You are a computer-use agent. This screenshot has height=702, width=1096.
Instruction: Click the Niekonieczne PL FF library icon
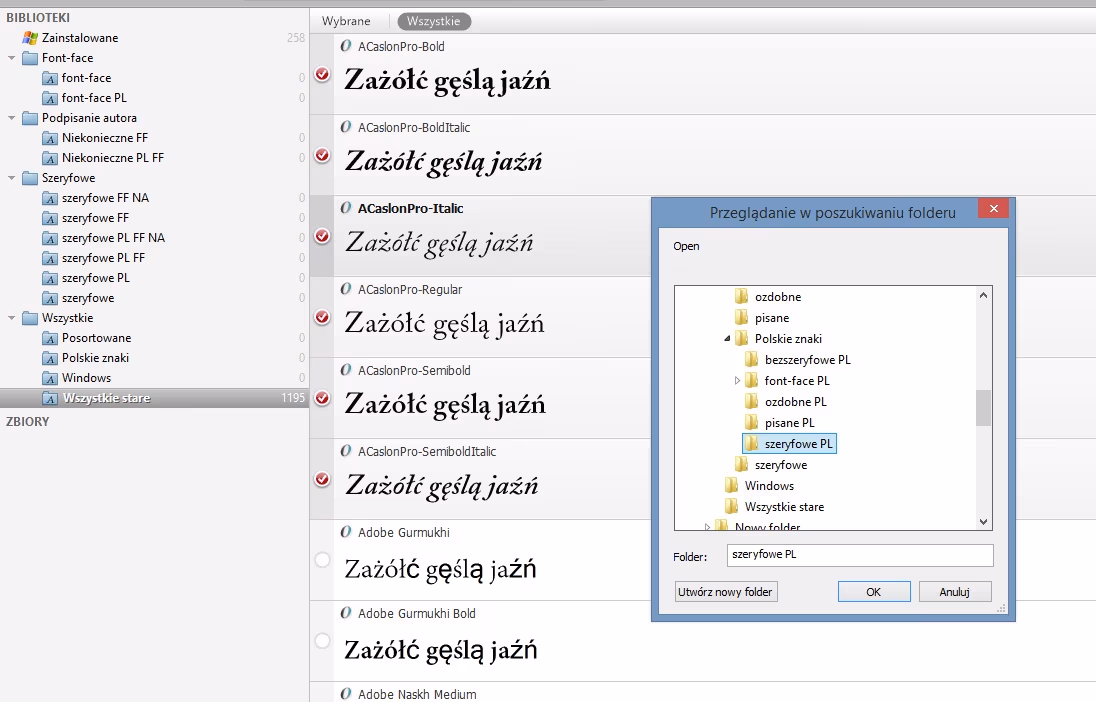click(50, 158)
